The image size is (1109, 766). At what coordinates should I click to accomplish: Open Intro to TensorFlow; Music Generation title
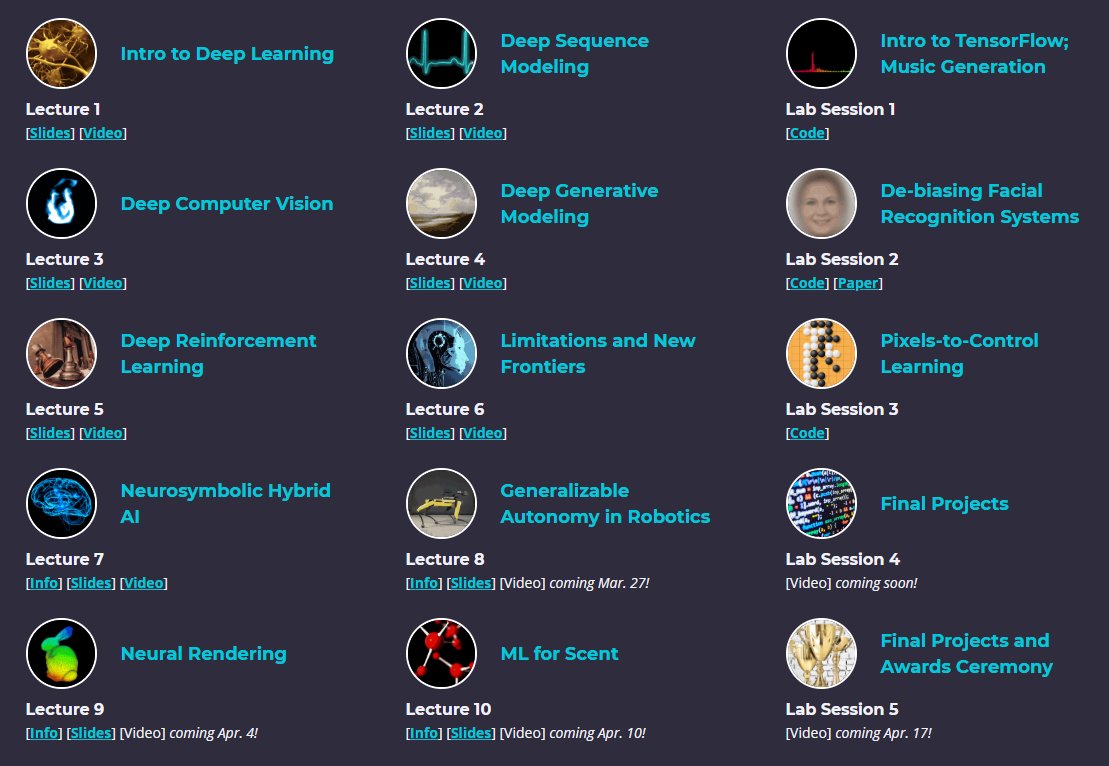click(975, 54)
